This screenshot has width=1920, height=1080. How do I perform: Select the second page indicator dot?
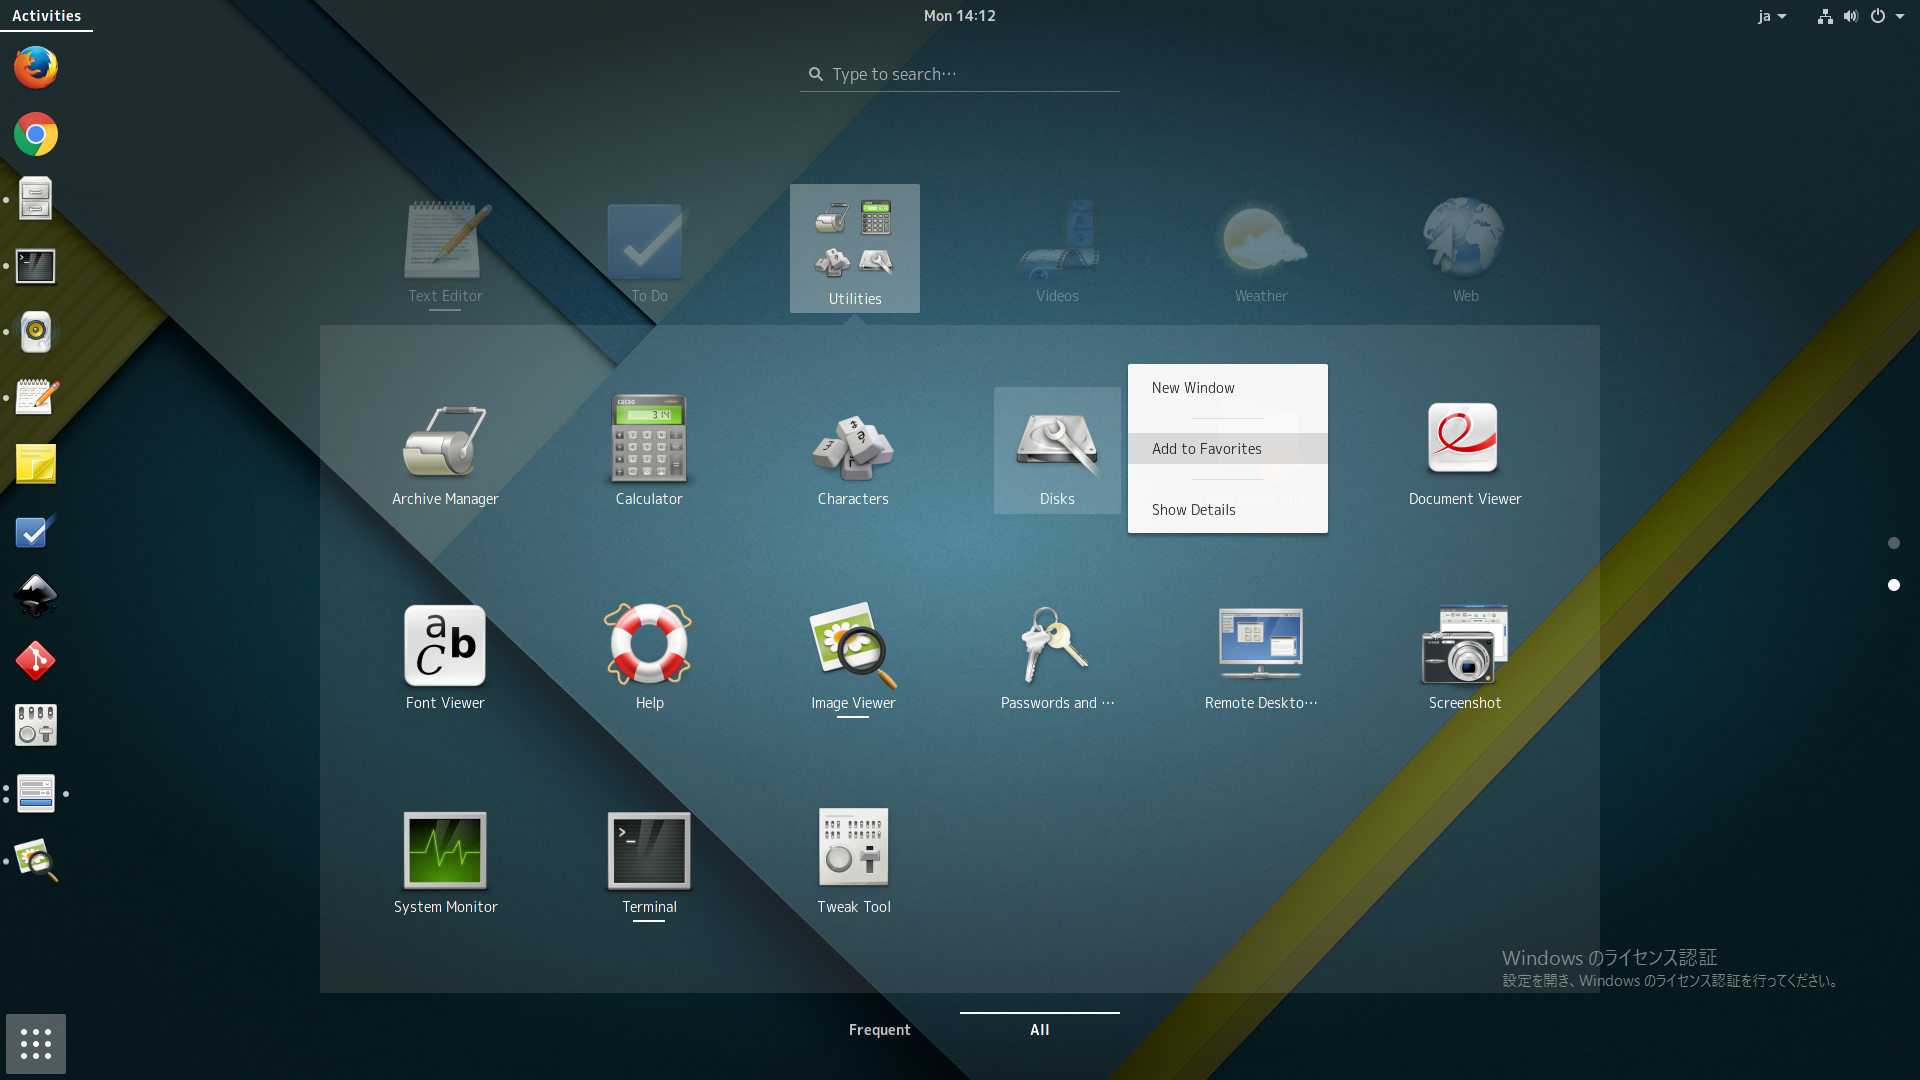[x=1893, y=585]
